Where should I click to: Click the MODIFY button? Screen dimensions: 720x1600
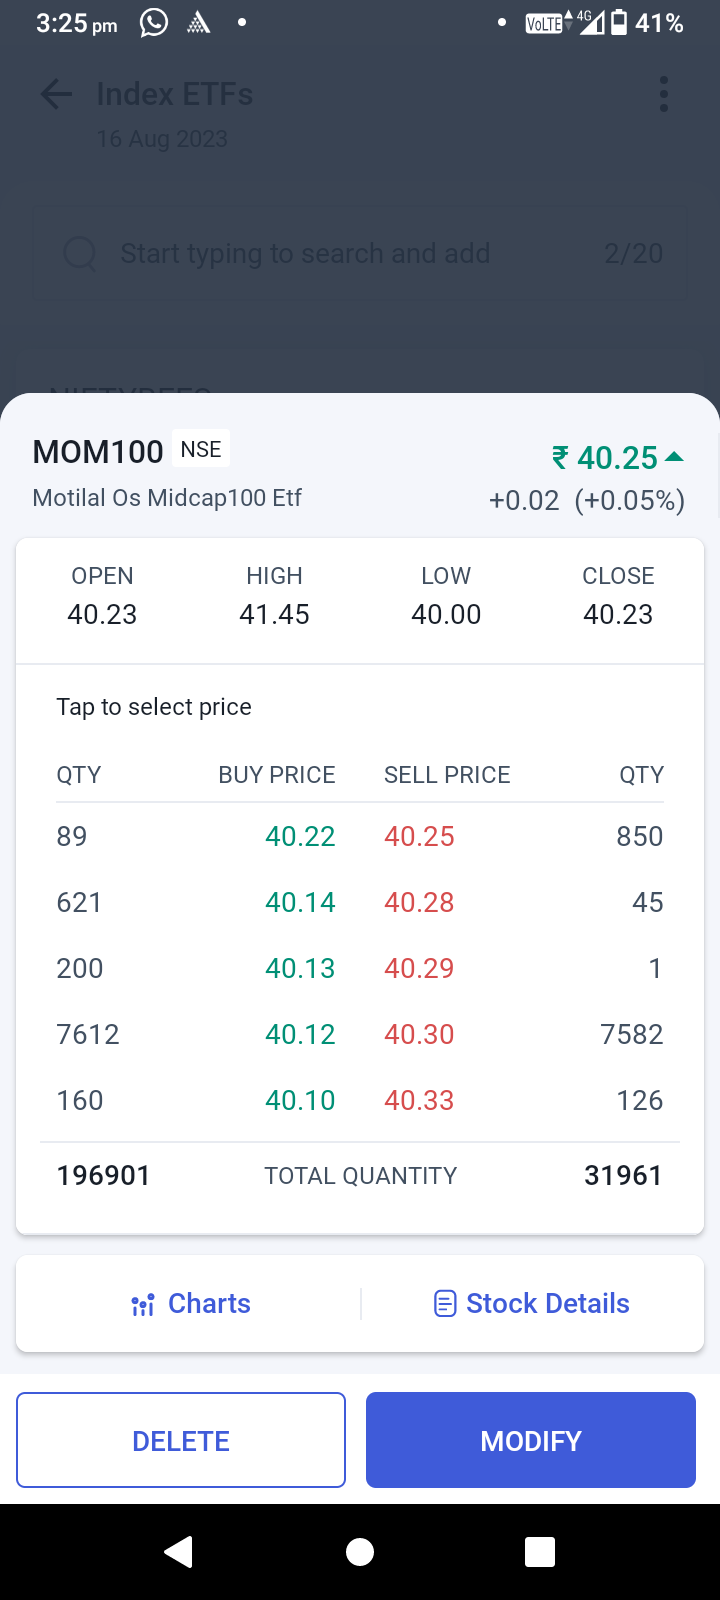pos(531,1440)
